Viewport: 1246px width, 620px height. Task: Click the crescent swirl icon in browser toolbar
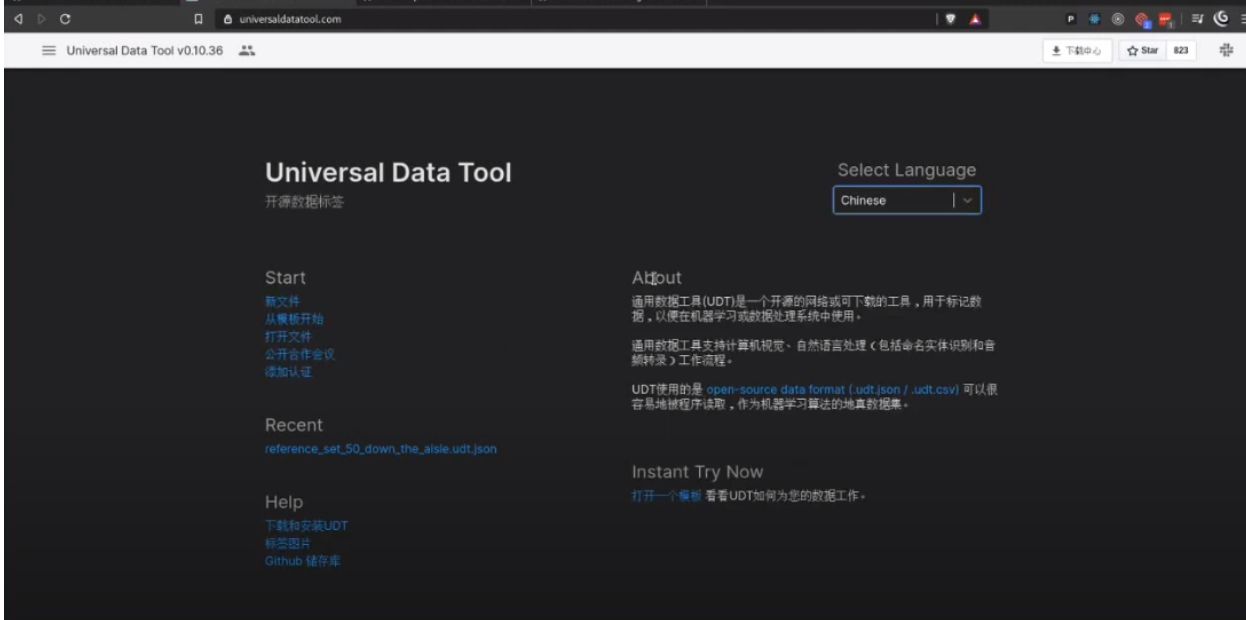pyautogui.click(x=1221, y=18)
